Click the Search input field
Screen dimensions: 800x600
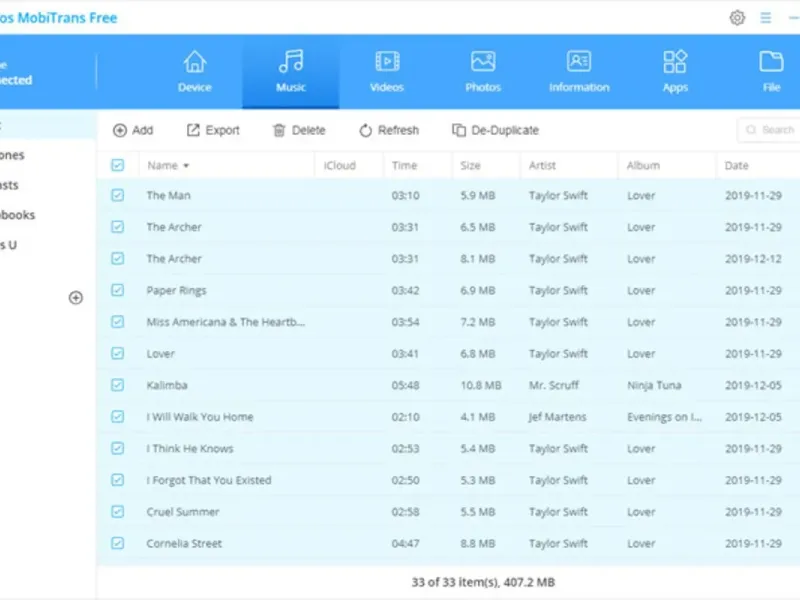pyautogui.click(x=769, y=130)
